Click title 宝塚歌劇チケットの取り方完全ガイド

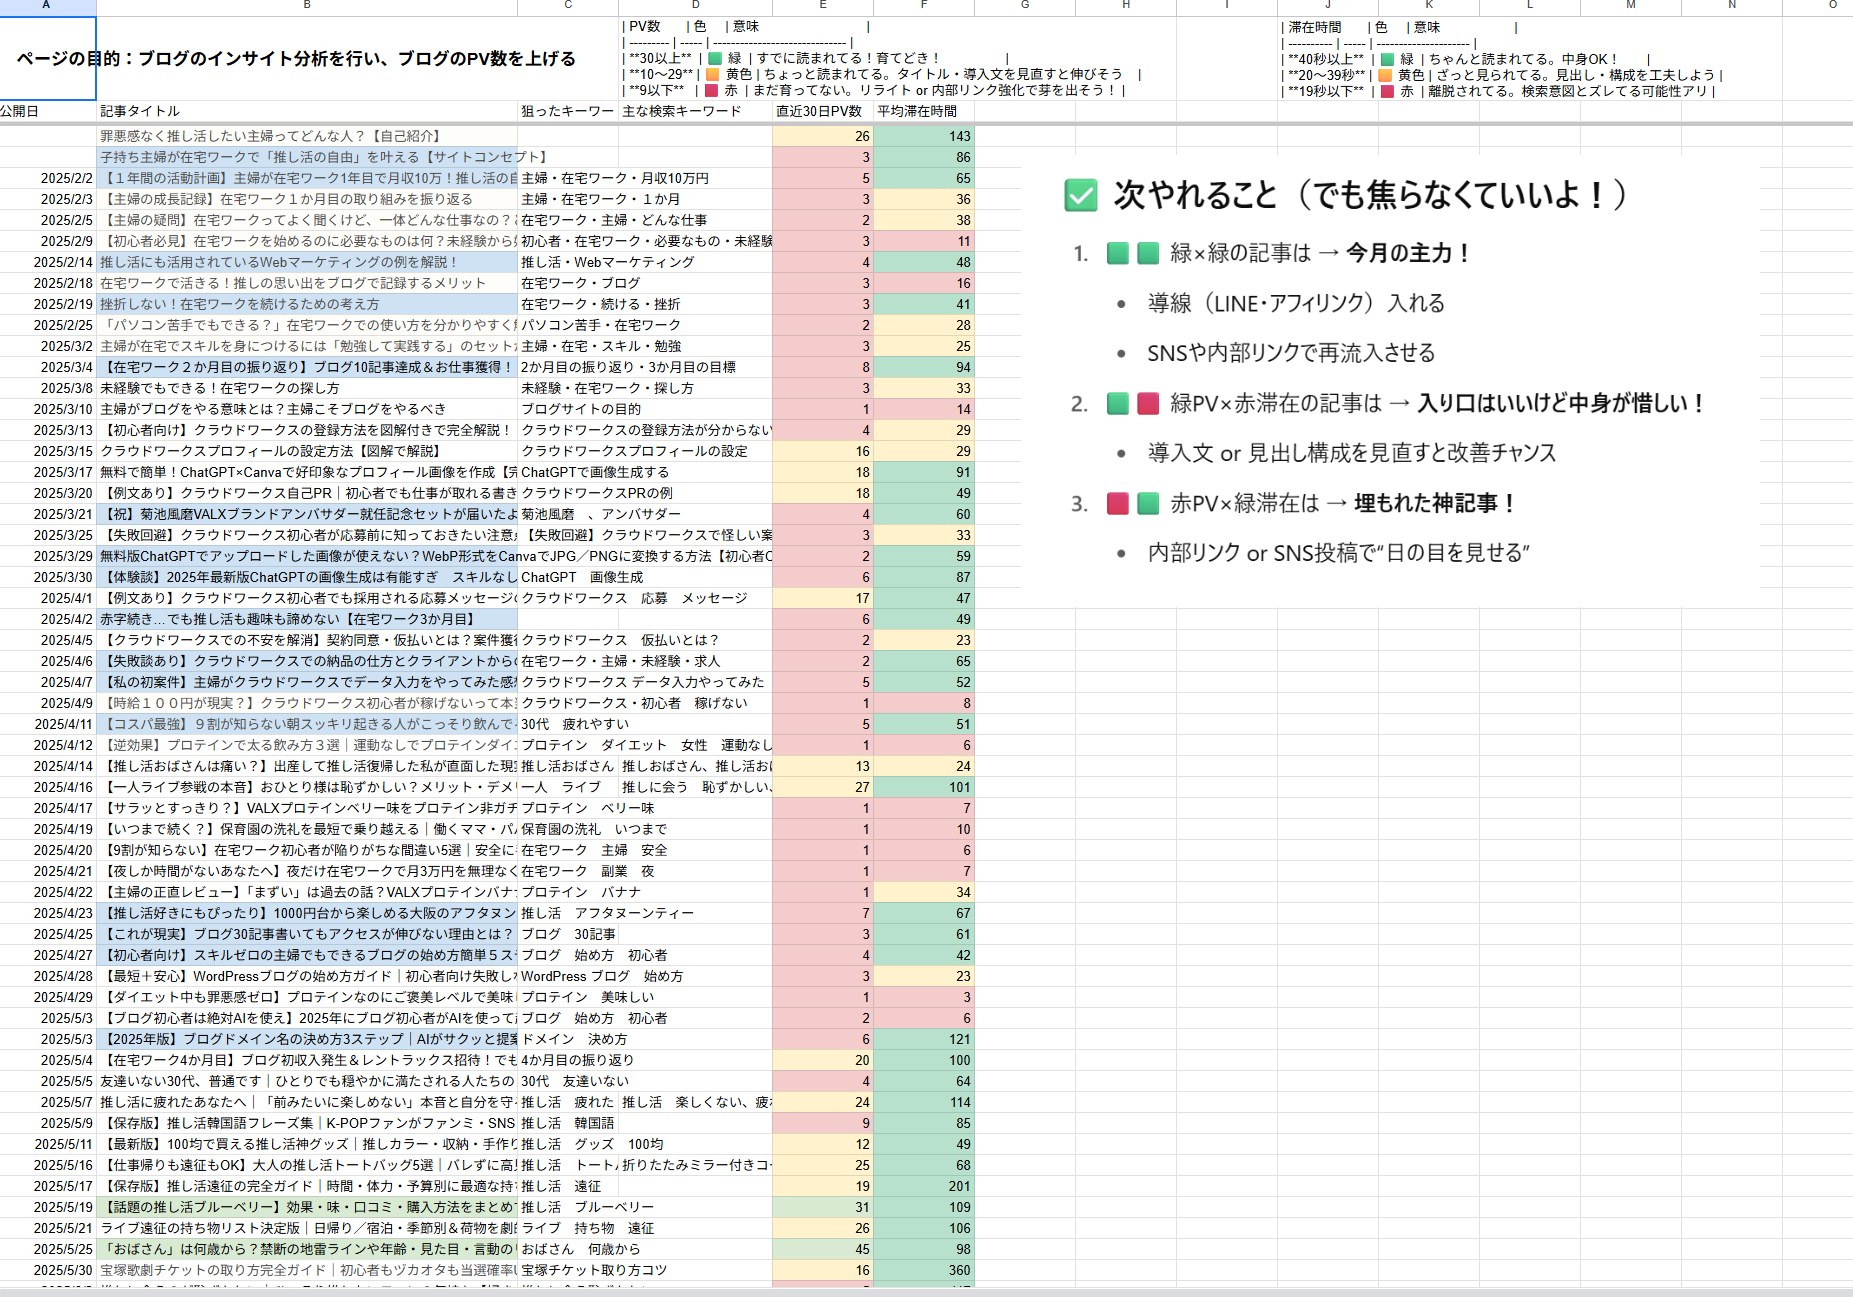pos(307,1270)
